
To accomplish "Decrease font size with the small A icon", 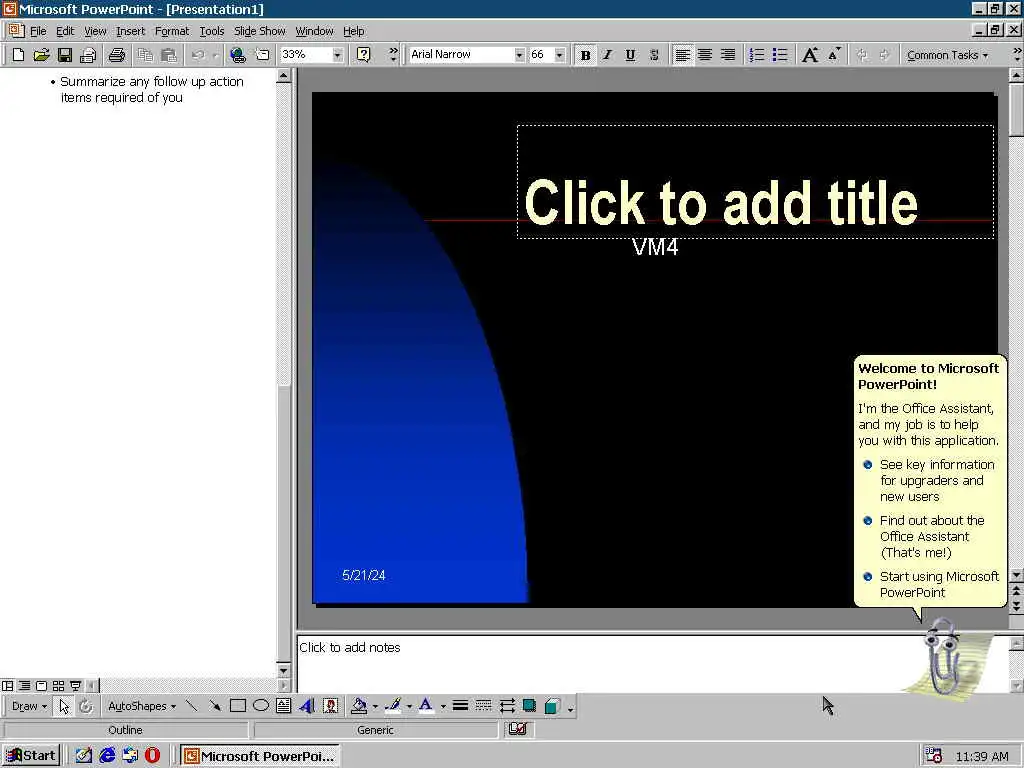I will pos(834,56).
